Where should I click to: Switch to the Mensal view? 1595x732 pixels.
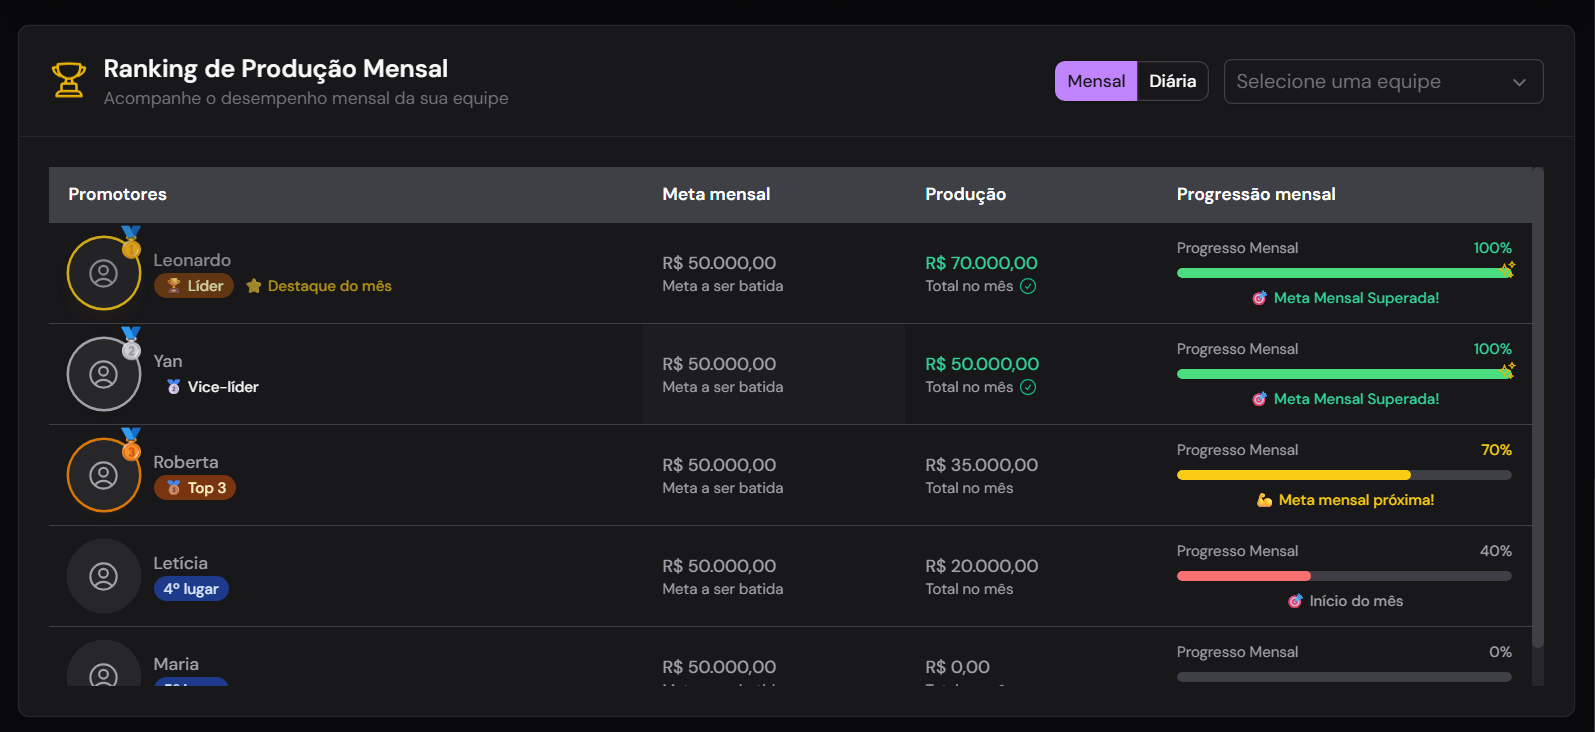coord(1096,81)
